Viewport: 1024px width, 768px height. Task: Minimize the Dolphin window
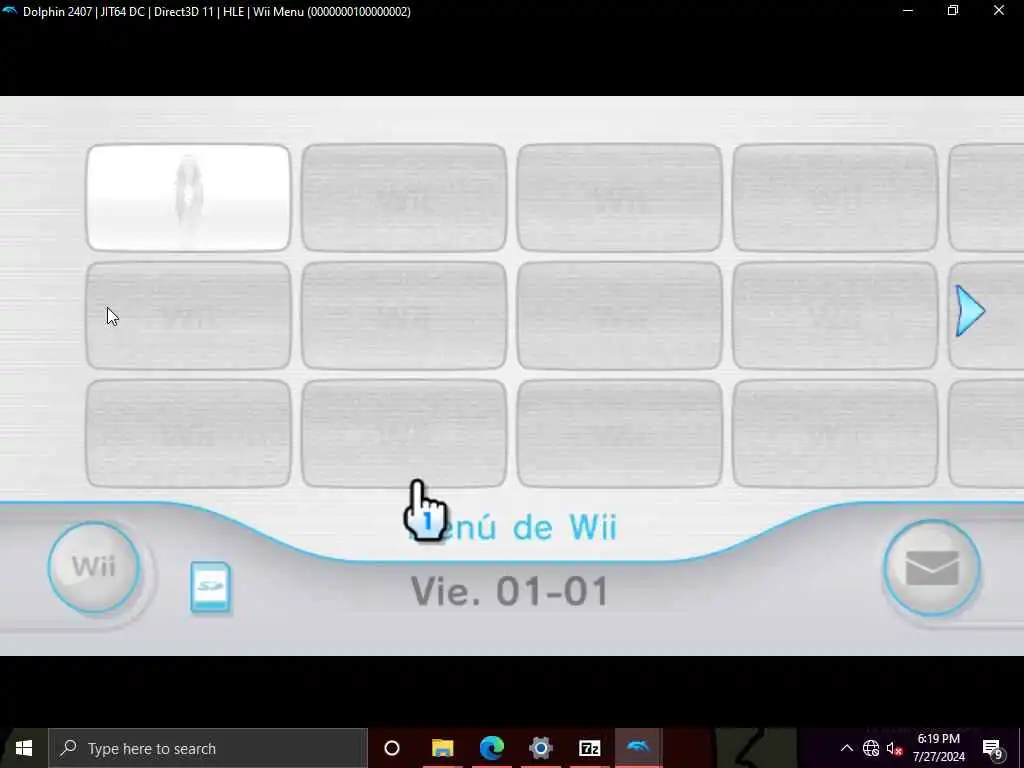point(908,10)
